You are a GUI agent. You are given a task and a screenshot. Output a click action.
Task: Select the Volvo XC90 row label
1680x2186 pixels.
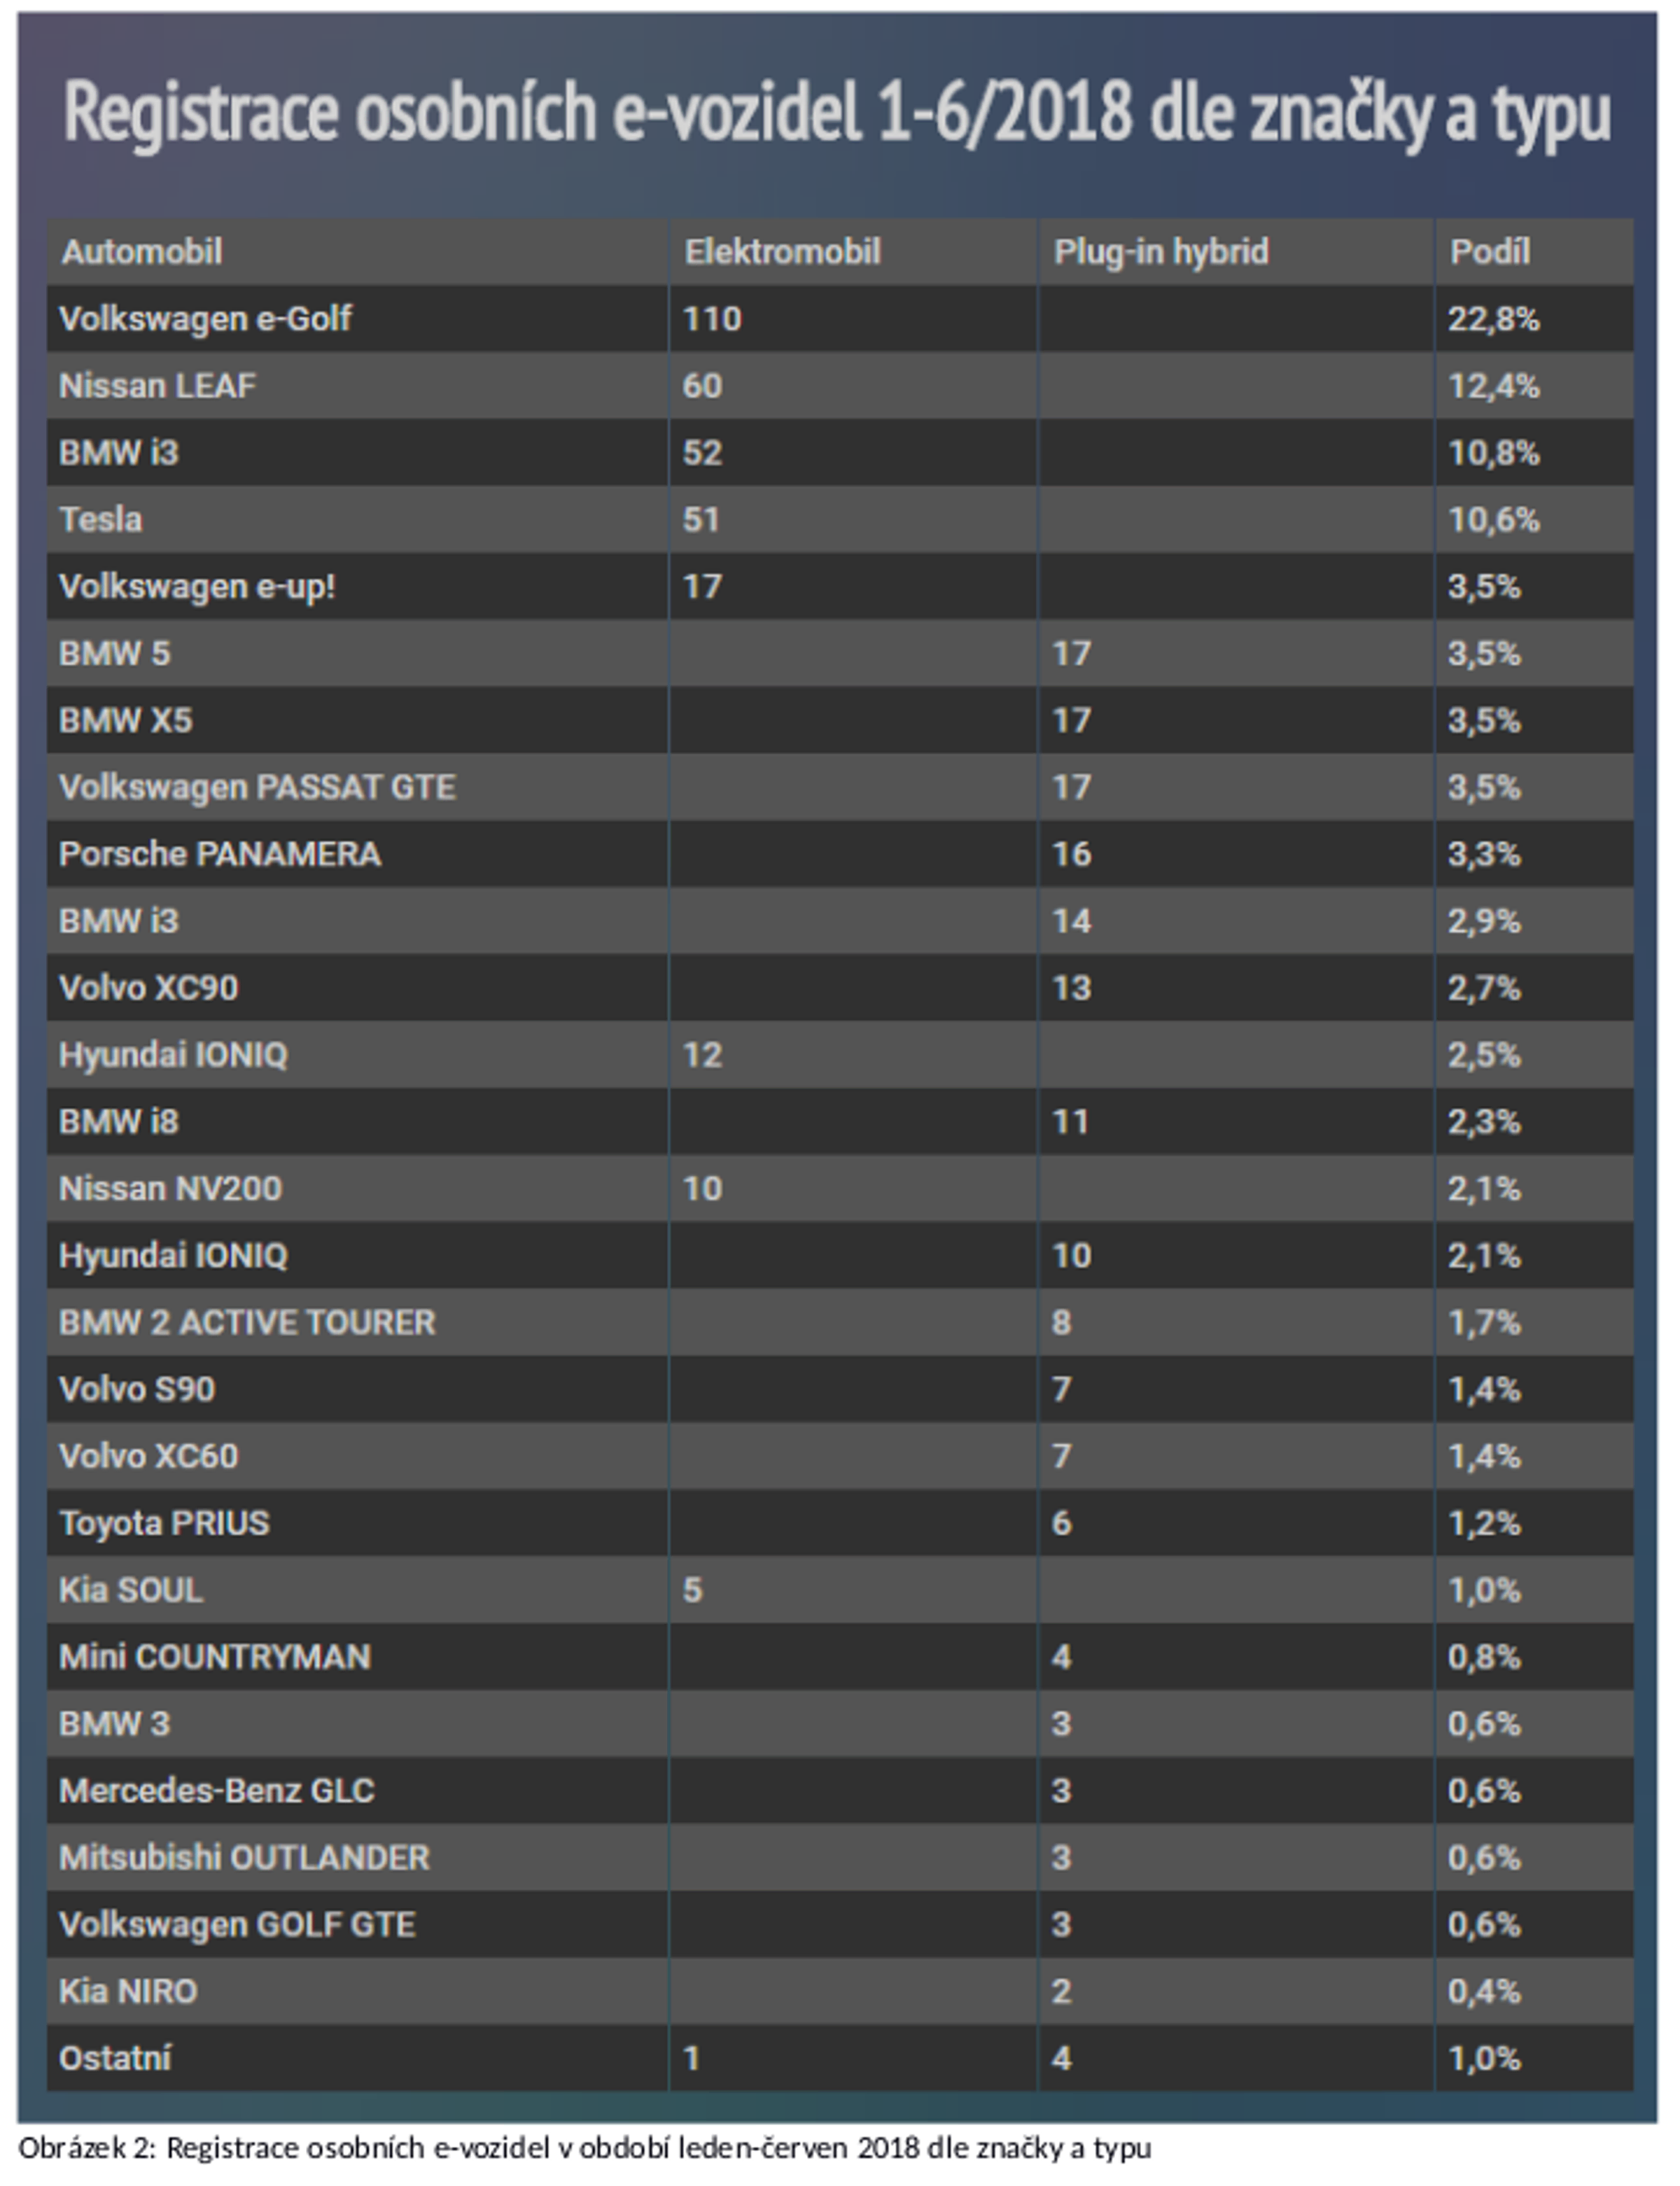click(x=148, y=988)
